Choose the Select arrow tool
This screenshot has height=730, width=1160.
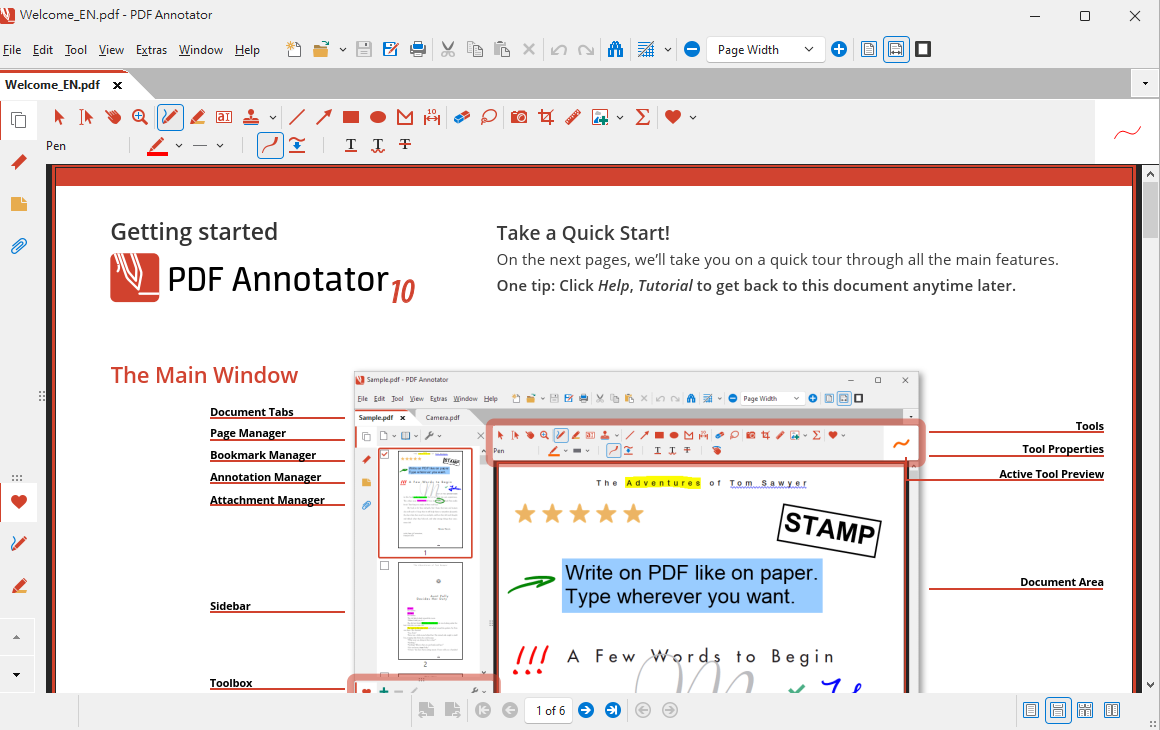[59, 117]
